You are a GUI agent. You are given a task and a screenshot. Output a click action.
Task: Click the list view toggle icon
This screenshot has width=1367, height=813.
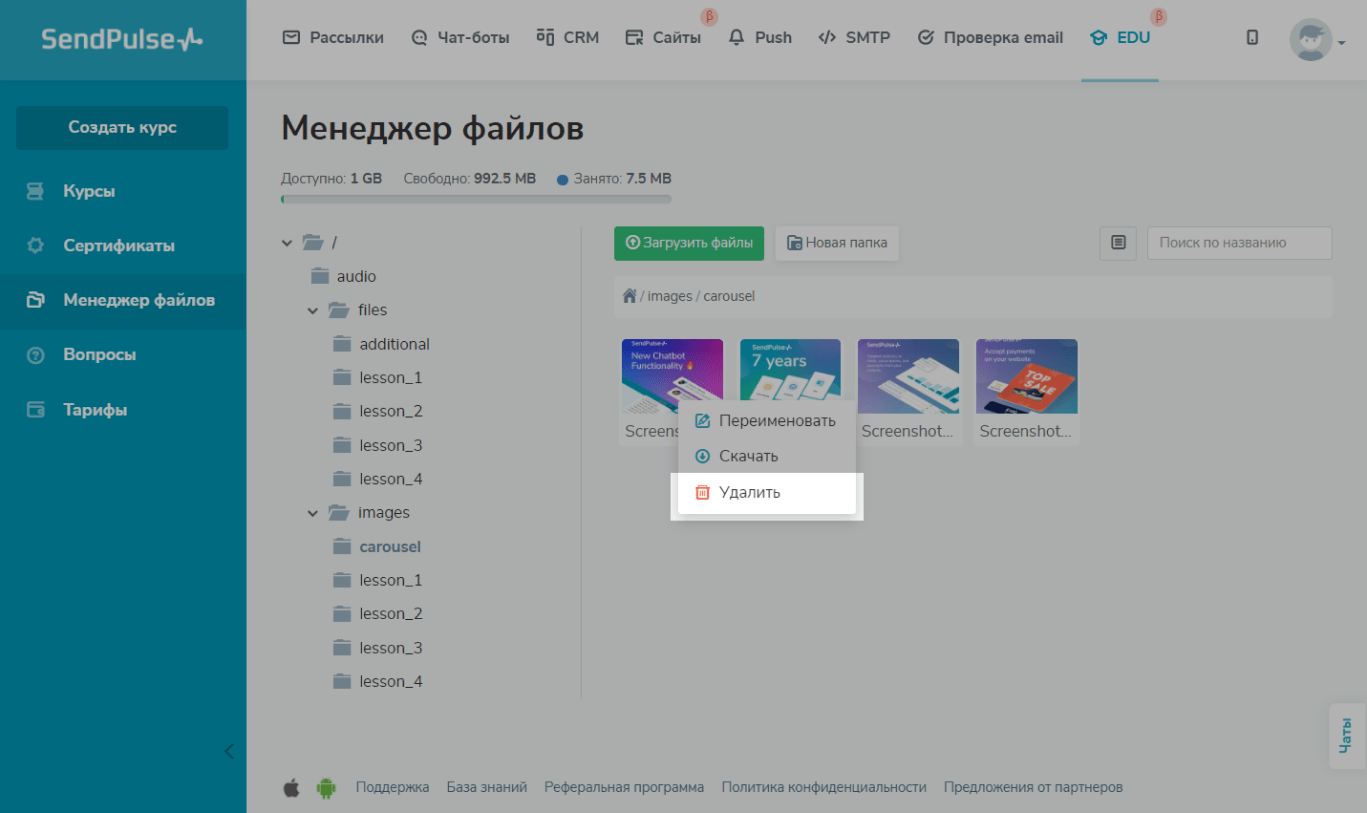point(1118,243)
